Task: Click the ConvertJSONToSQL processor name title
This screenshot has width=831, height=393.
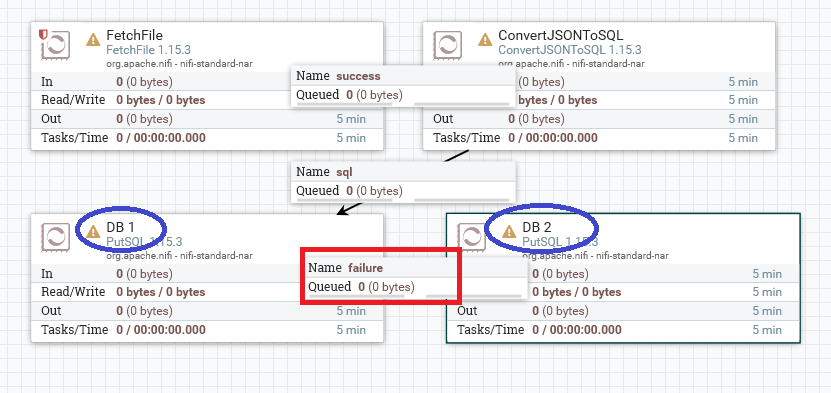Action: pos(561,35)
